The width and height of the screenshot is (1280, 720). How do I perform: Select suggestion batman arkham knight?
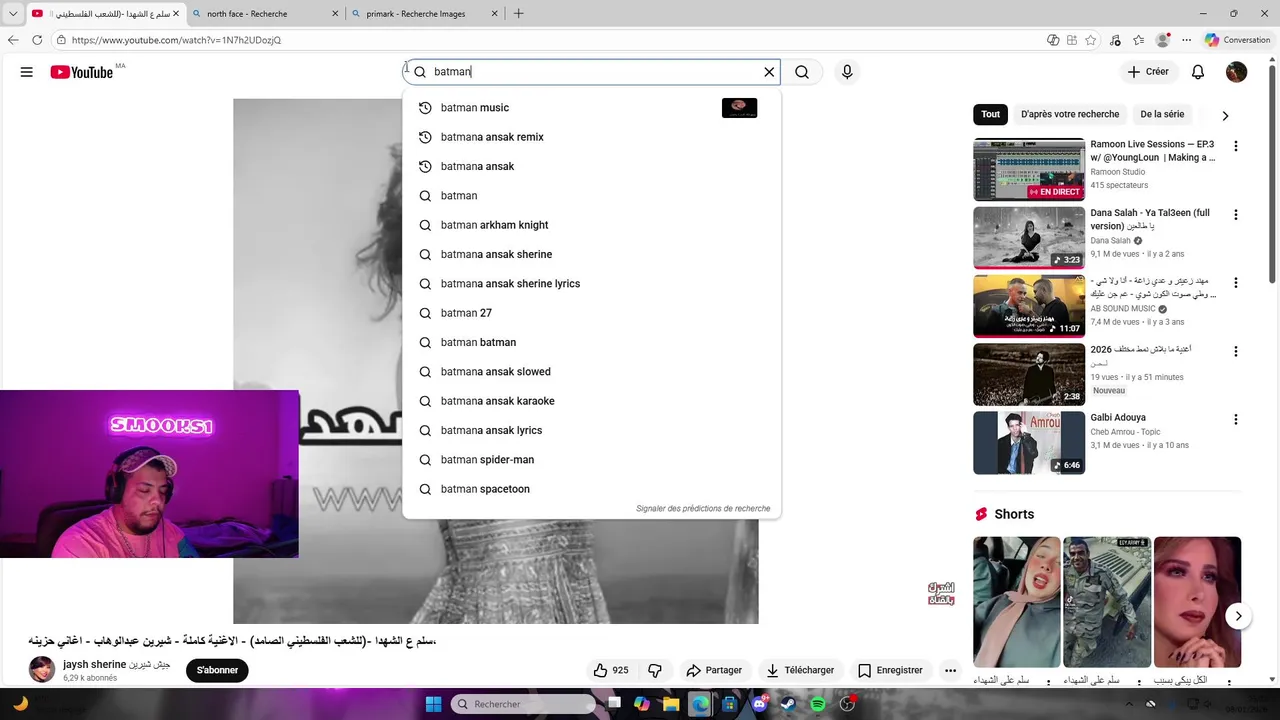(591, 225)
